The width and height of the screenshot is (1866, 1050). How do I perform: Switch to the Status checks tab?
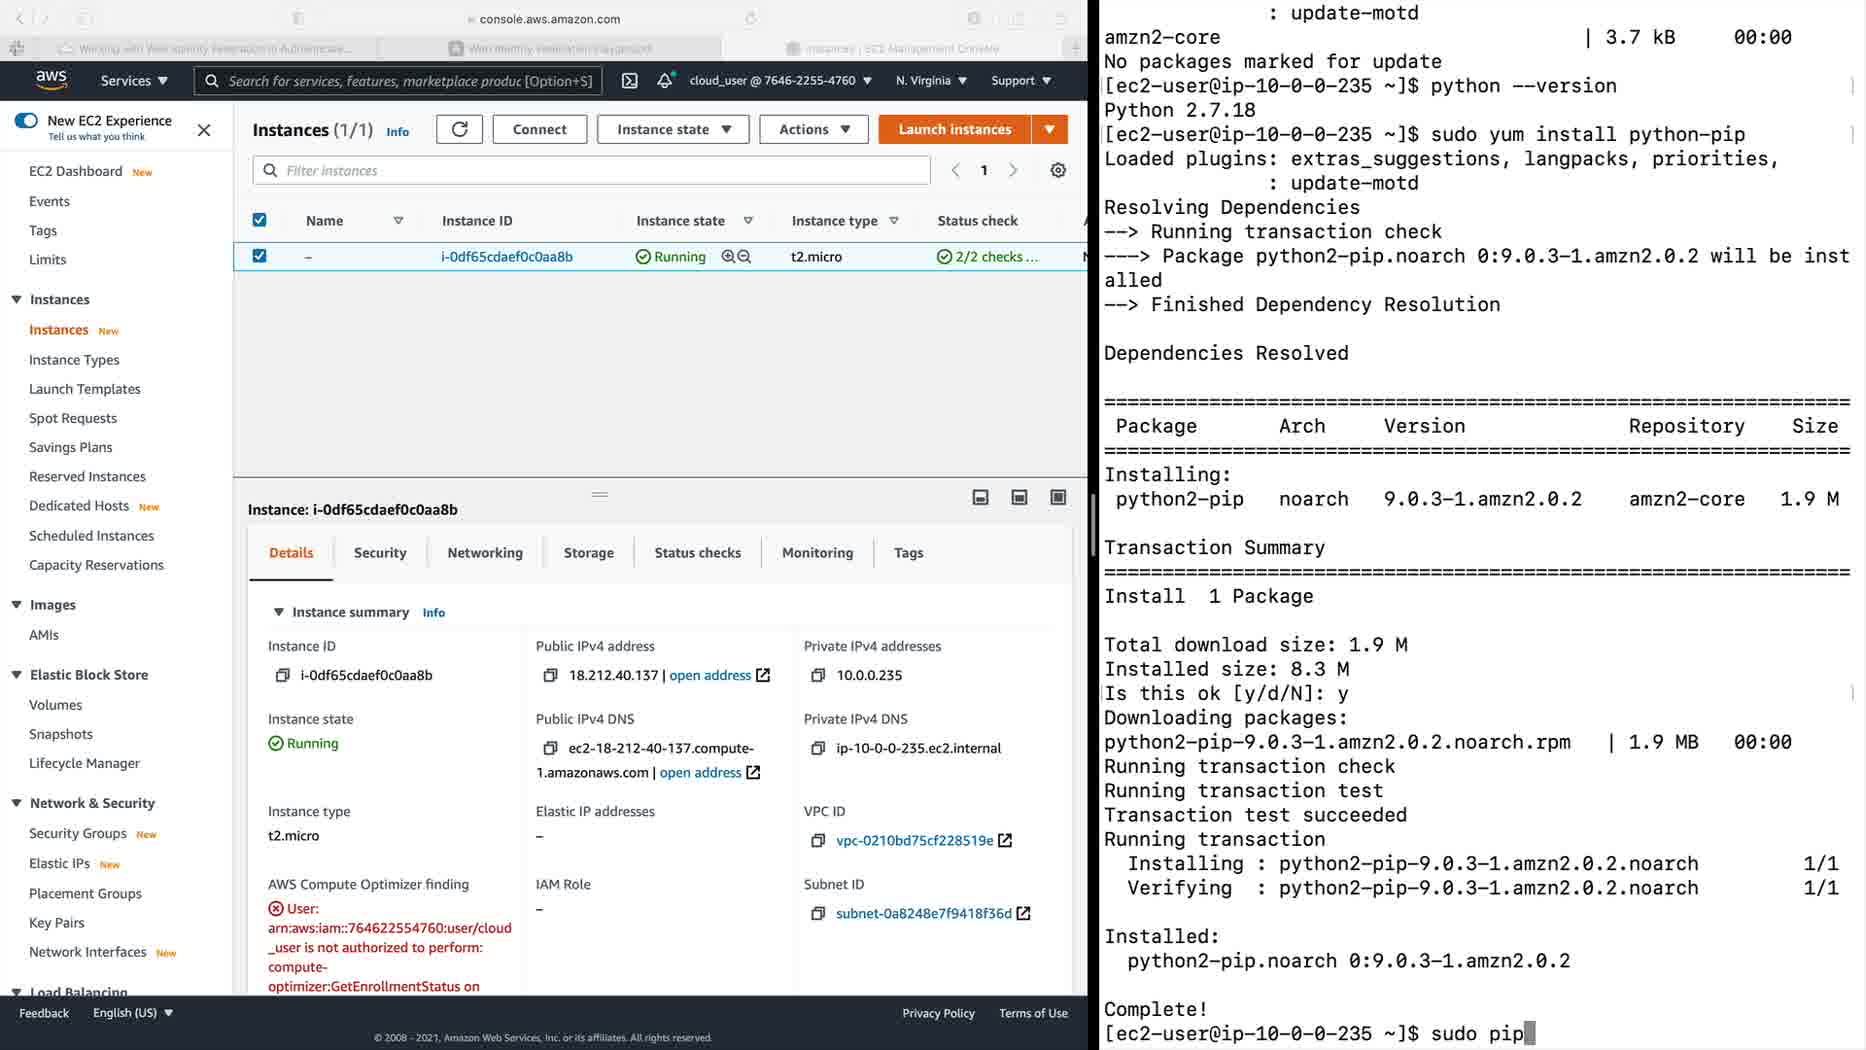point(698,553)
